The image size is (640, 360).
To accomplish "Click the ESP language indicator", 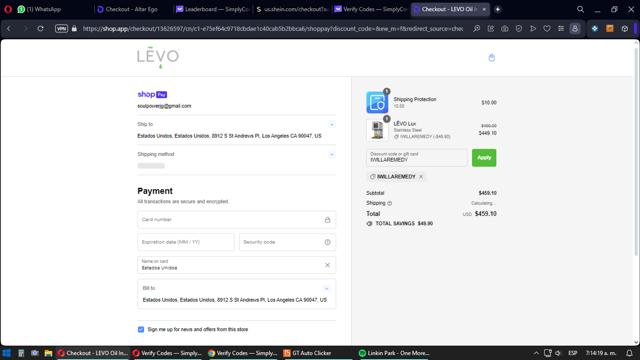I will pyautogui.click(x=573, y=353).
